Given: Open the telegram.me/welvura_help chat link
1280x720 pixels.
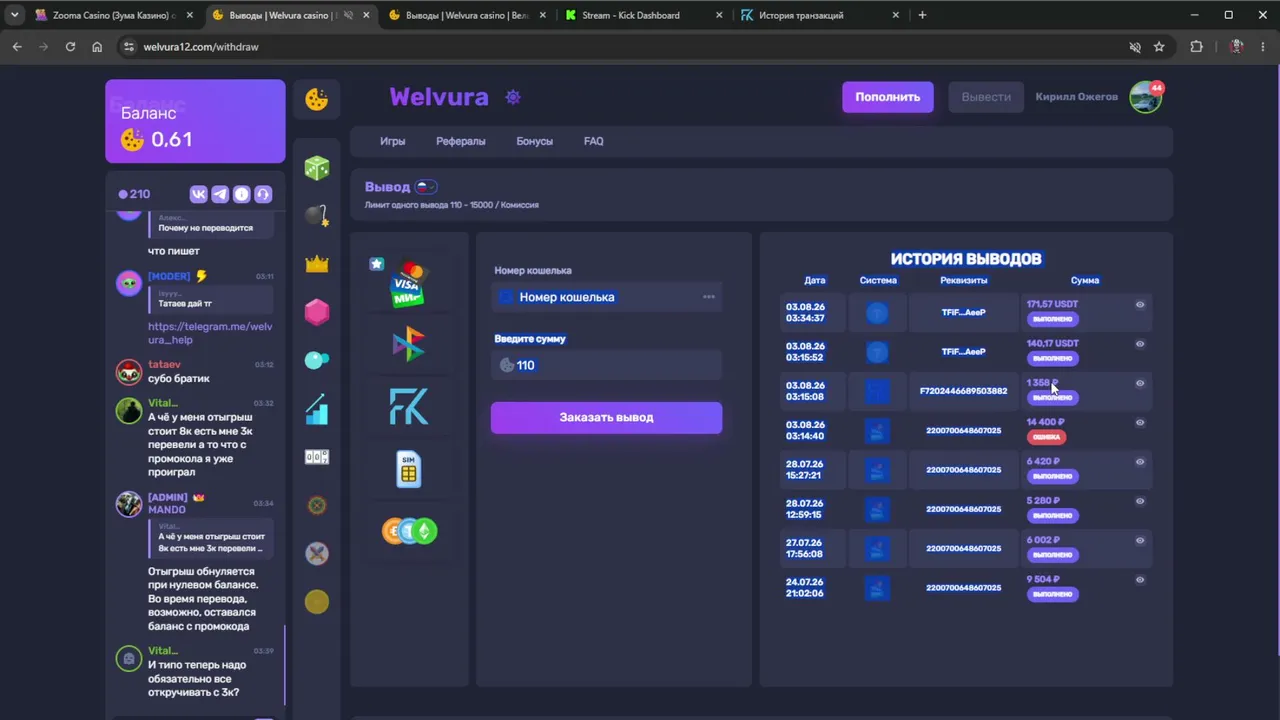Looking at the screenshot, I should click(210, 333).
